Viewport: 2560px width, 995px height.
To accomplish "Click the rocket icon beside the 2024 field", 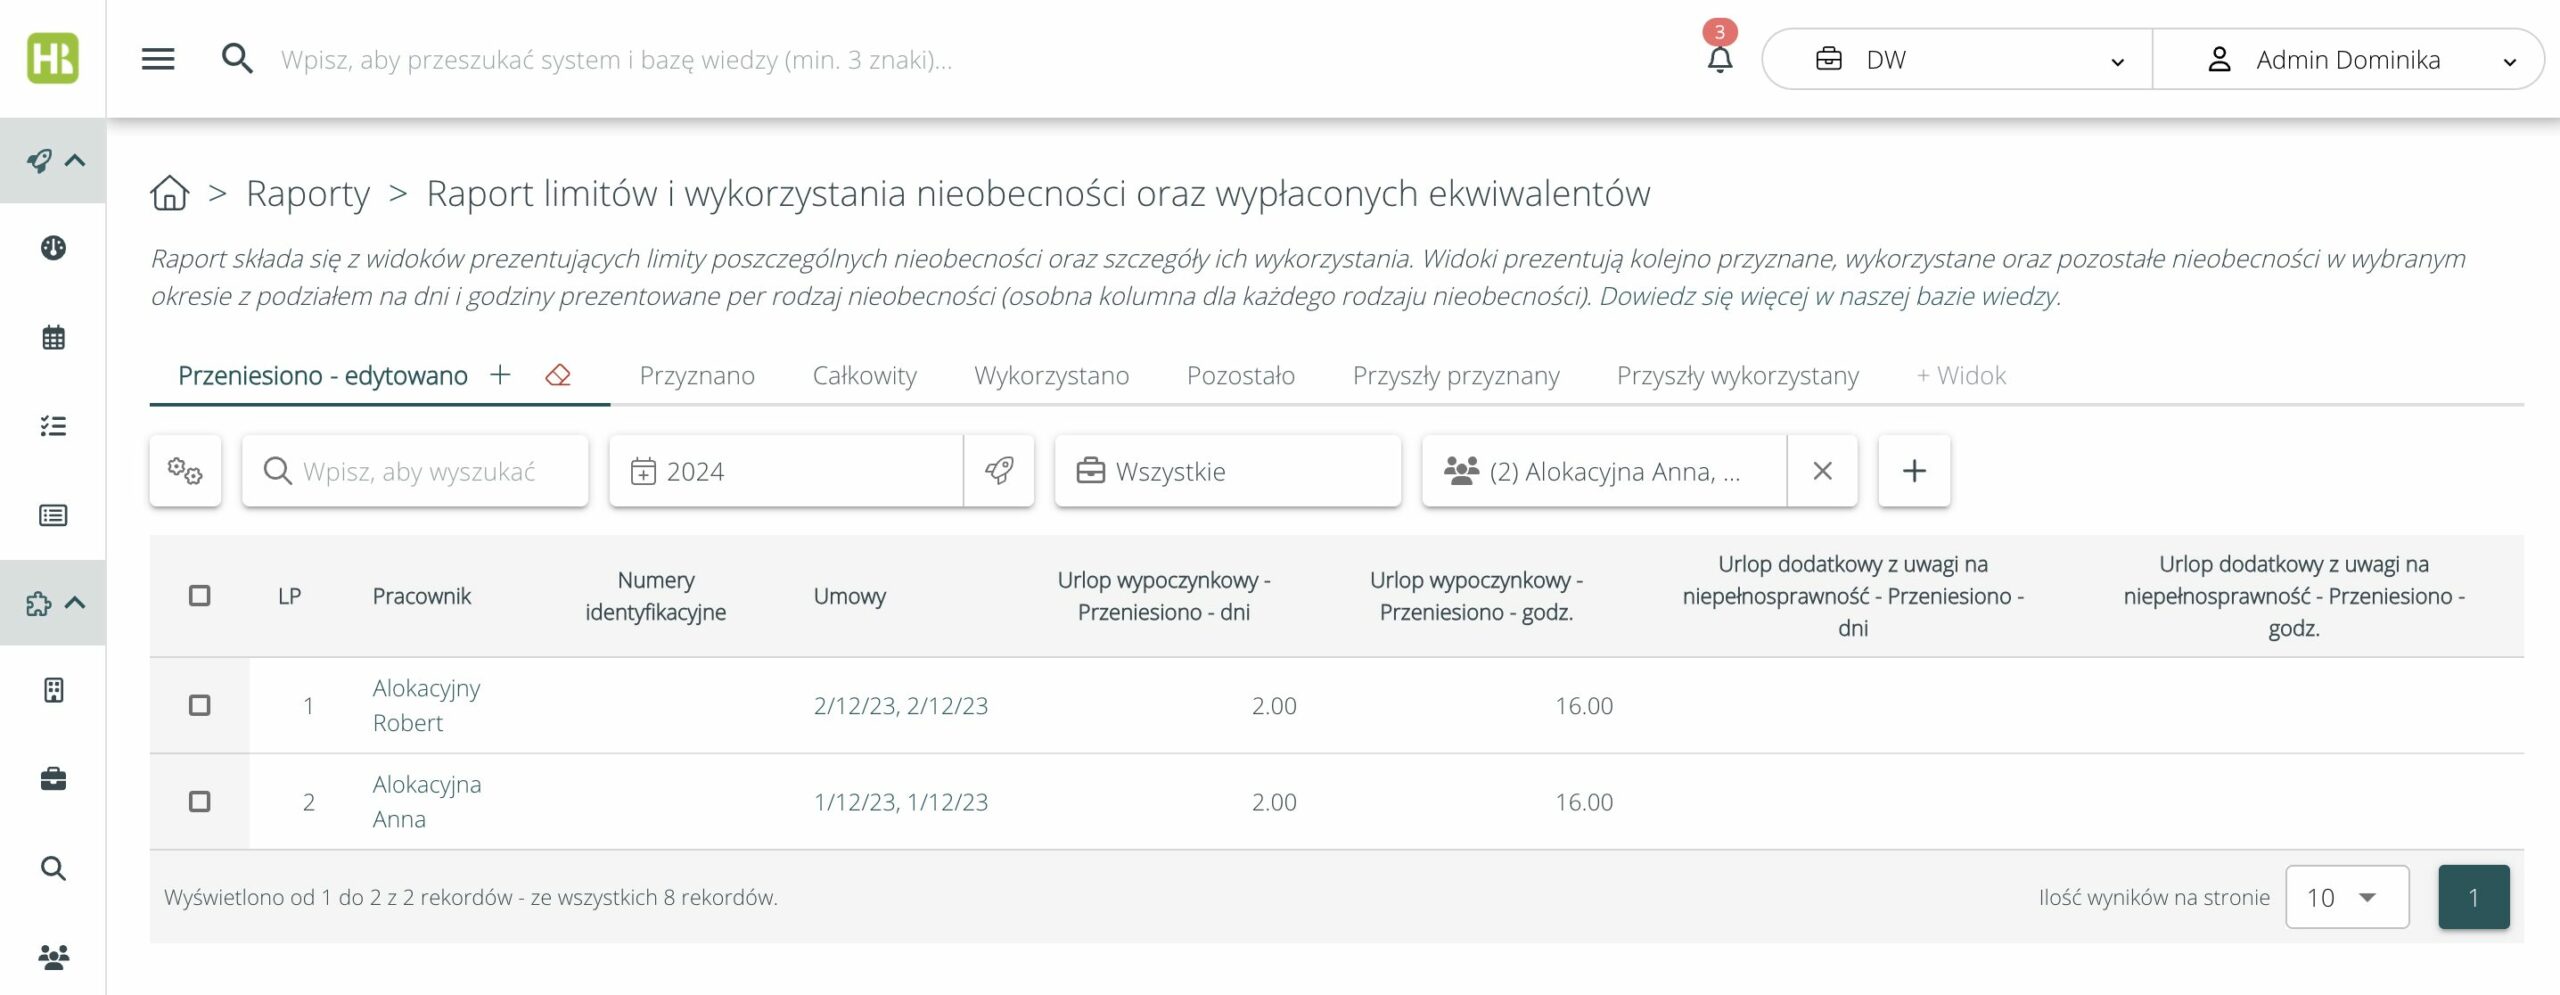I will click(999, 471).
